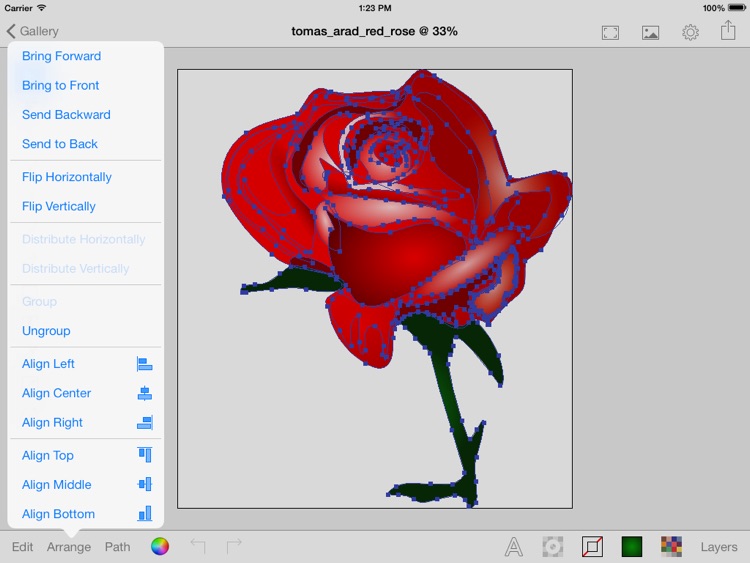Viewport: 750px width, 563px height.
Task: Select Send to Back
Action: click(60, 144)
